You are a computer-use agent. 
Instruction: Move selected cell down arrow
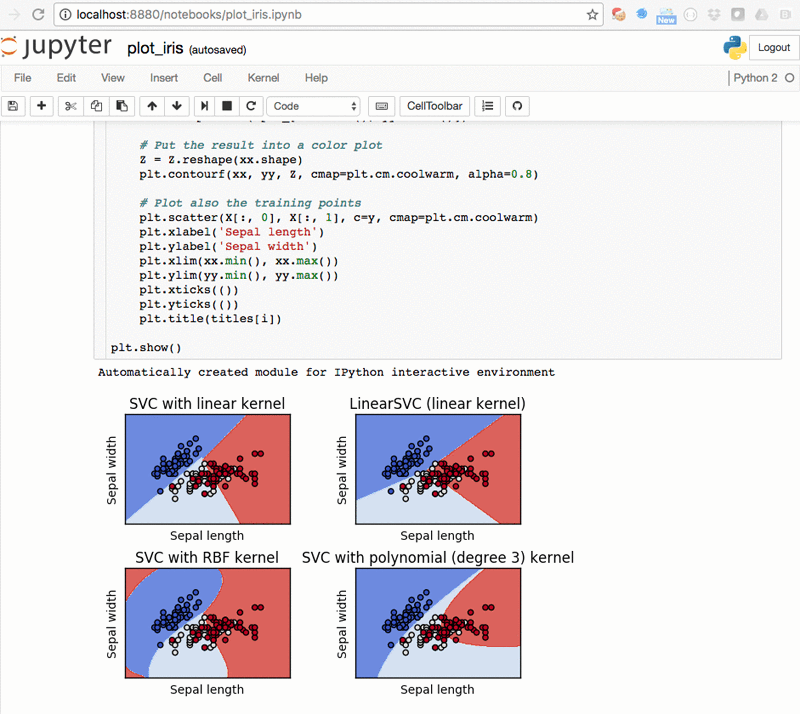click(177, 106)
